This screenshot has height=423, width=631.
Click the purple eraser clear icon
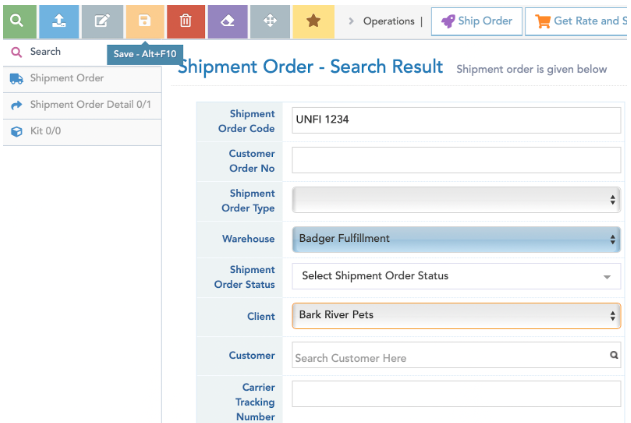pos(228,21)
